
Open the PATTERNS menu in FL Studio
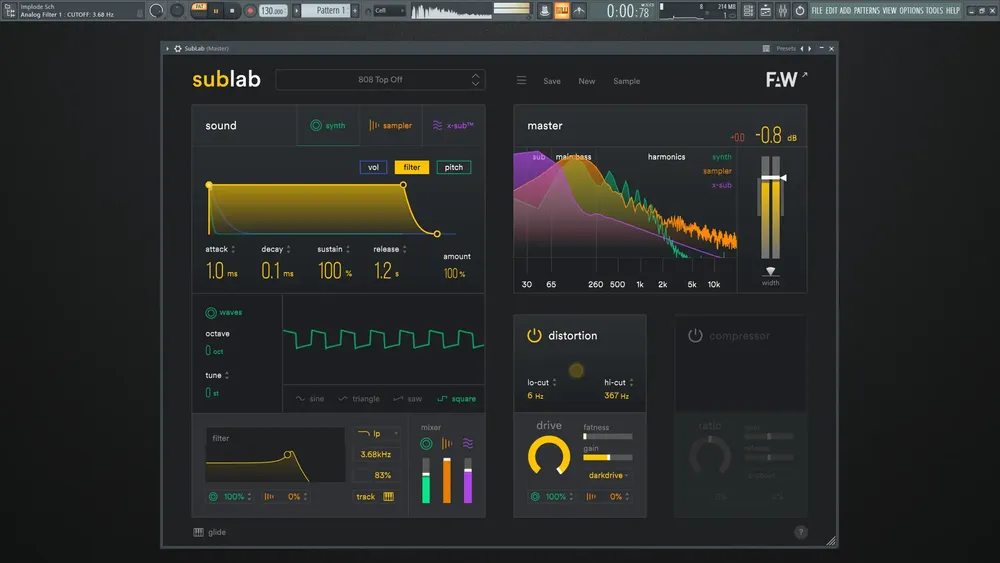click(866, 10)
